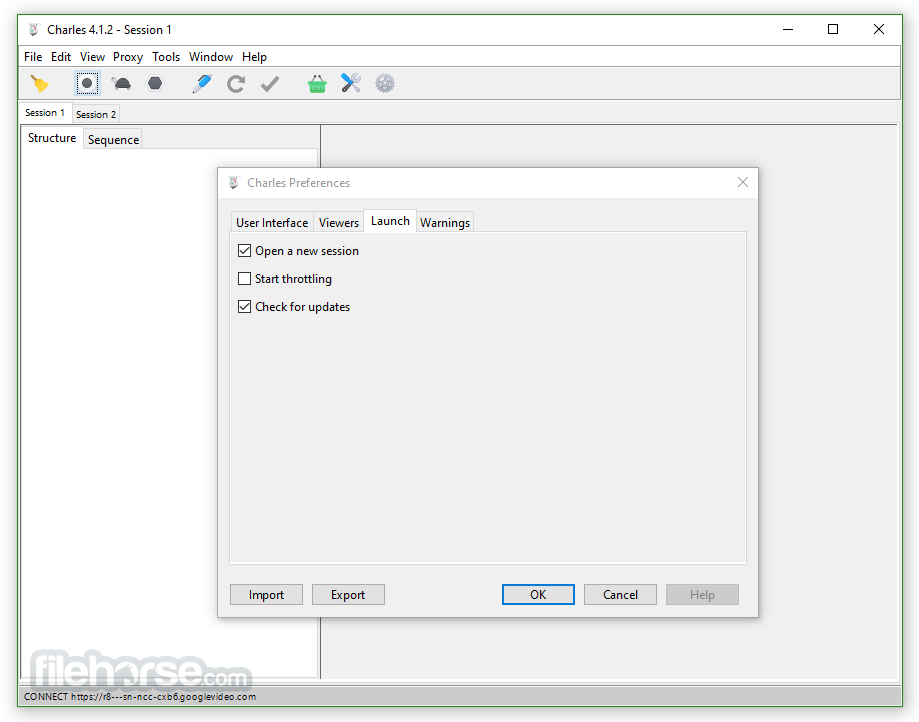This screenshot has height=722, width=919.
Task: Open purchase via the green basket icon
Action: tap(317, 84)
